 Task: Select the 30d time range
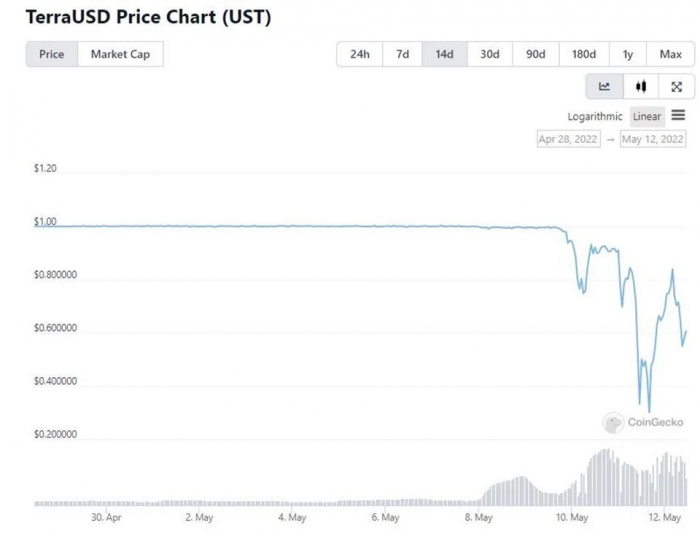489,54
